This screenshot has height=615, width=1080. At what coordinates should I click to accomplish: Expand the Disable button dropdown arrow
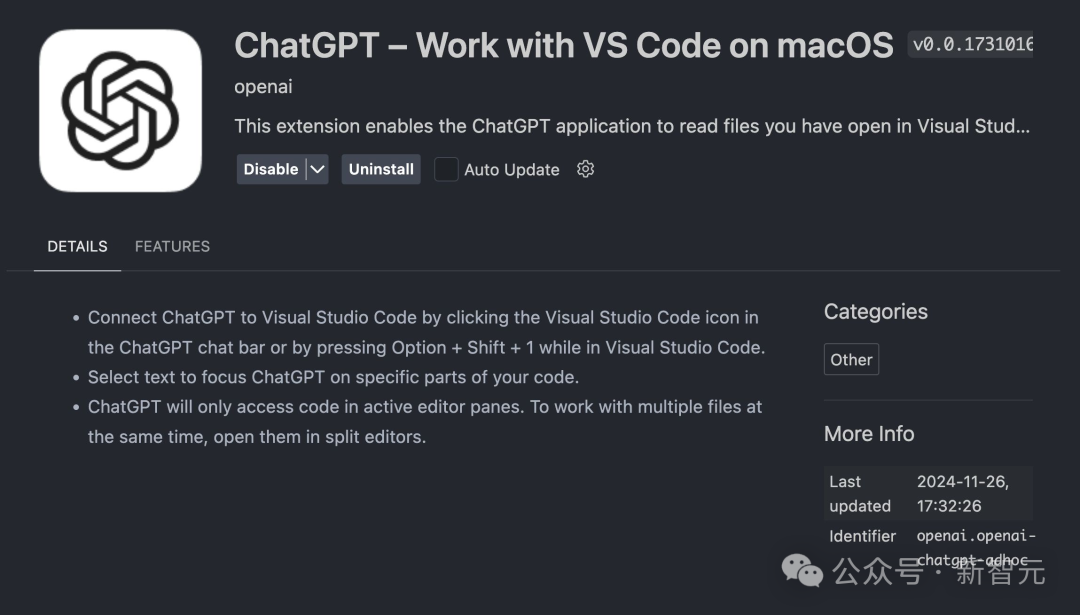pos(317,169)
